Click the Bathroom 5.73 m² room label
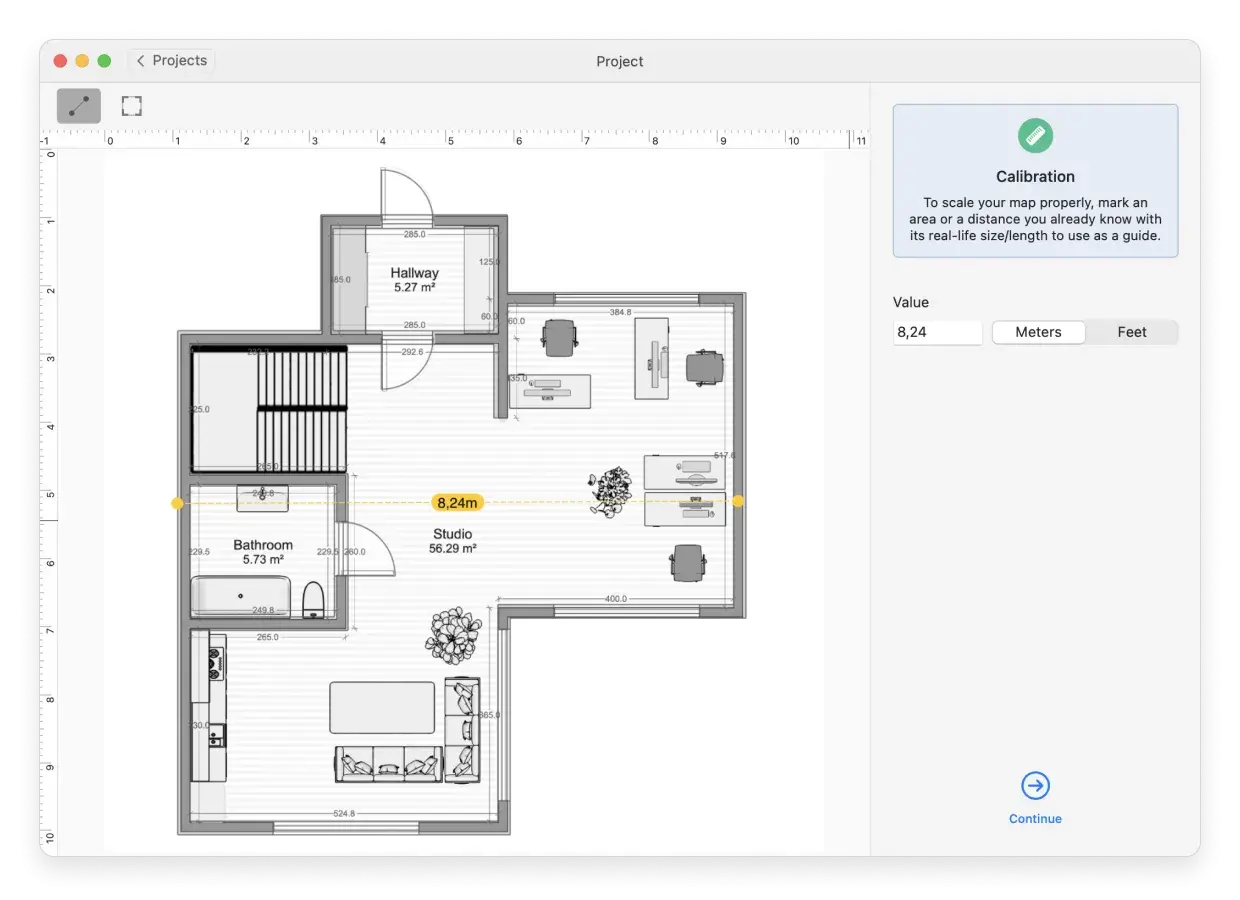The width and height of the screenshot is (1240, 900). [x=263, y=552]
